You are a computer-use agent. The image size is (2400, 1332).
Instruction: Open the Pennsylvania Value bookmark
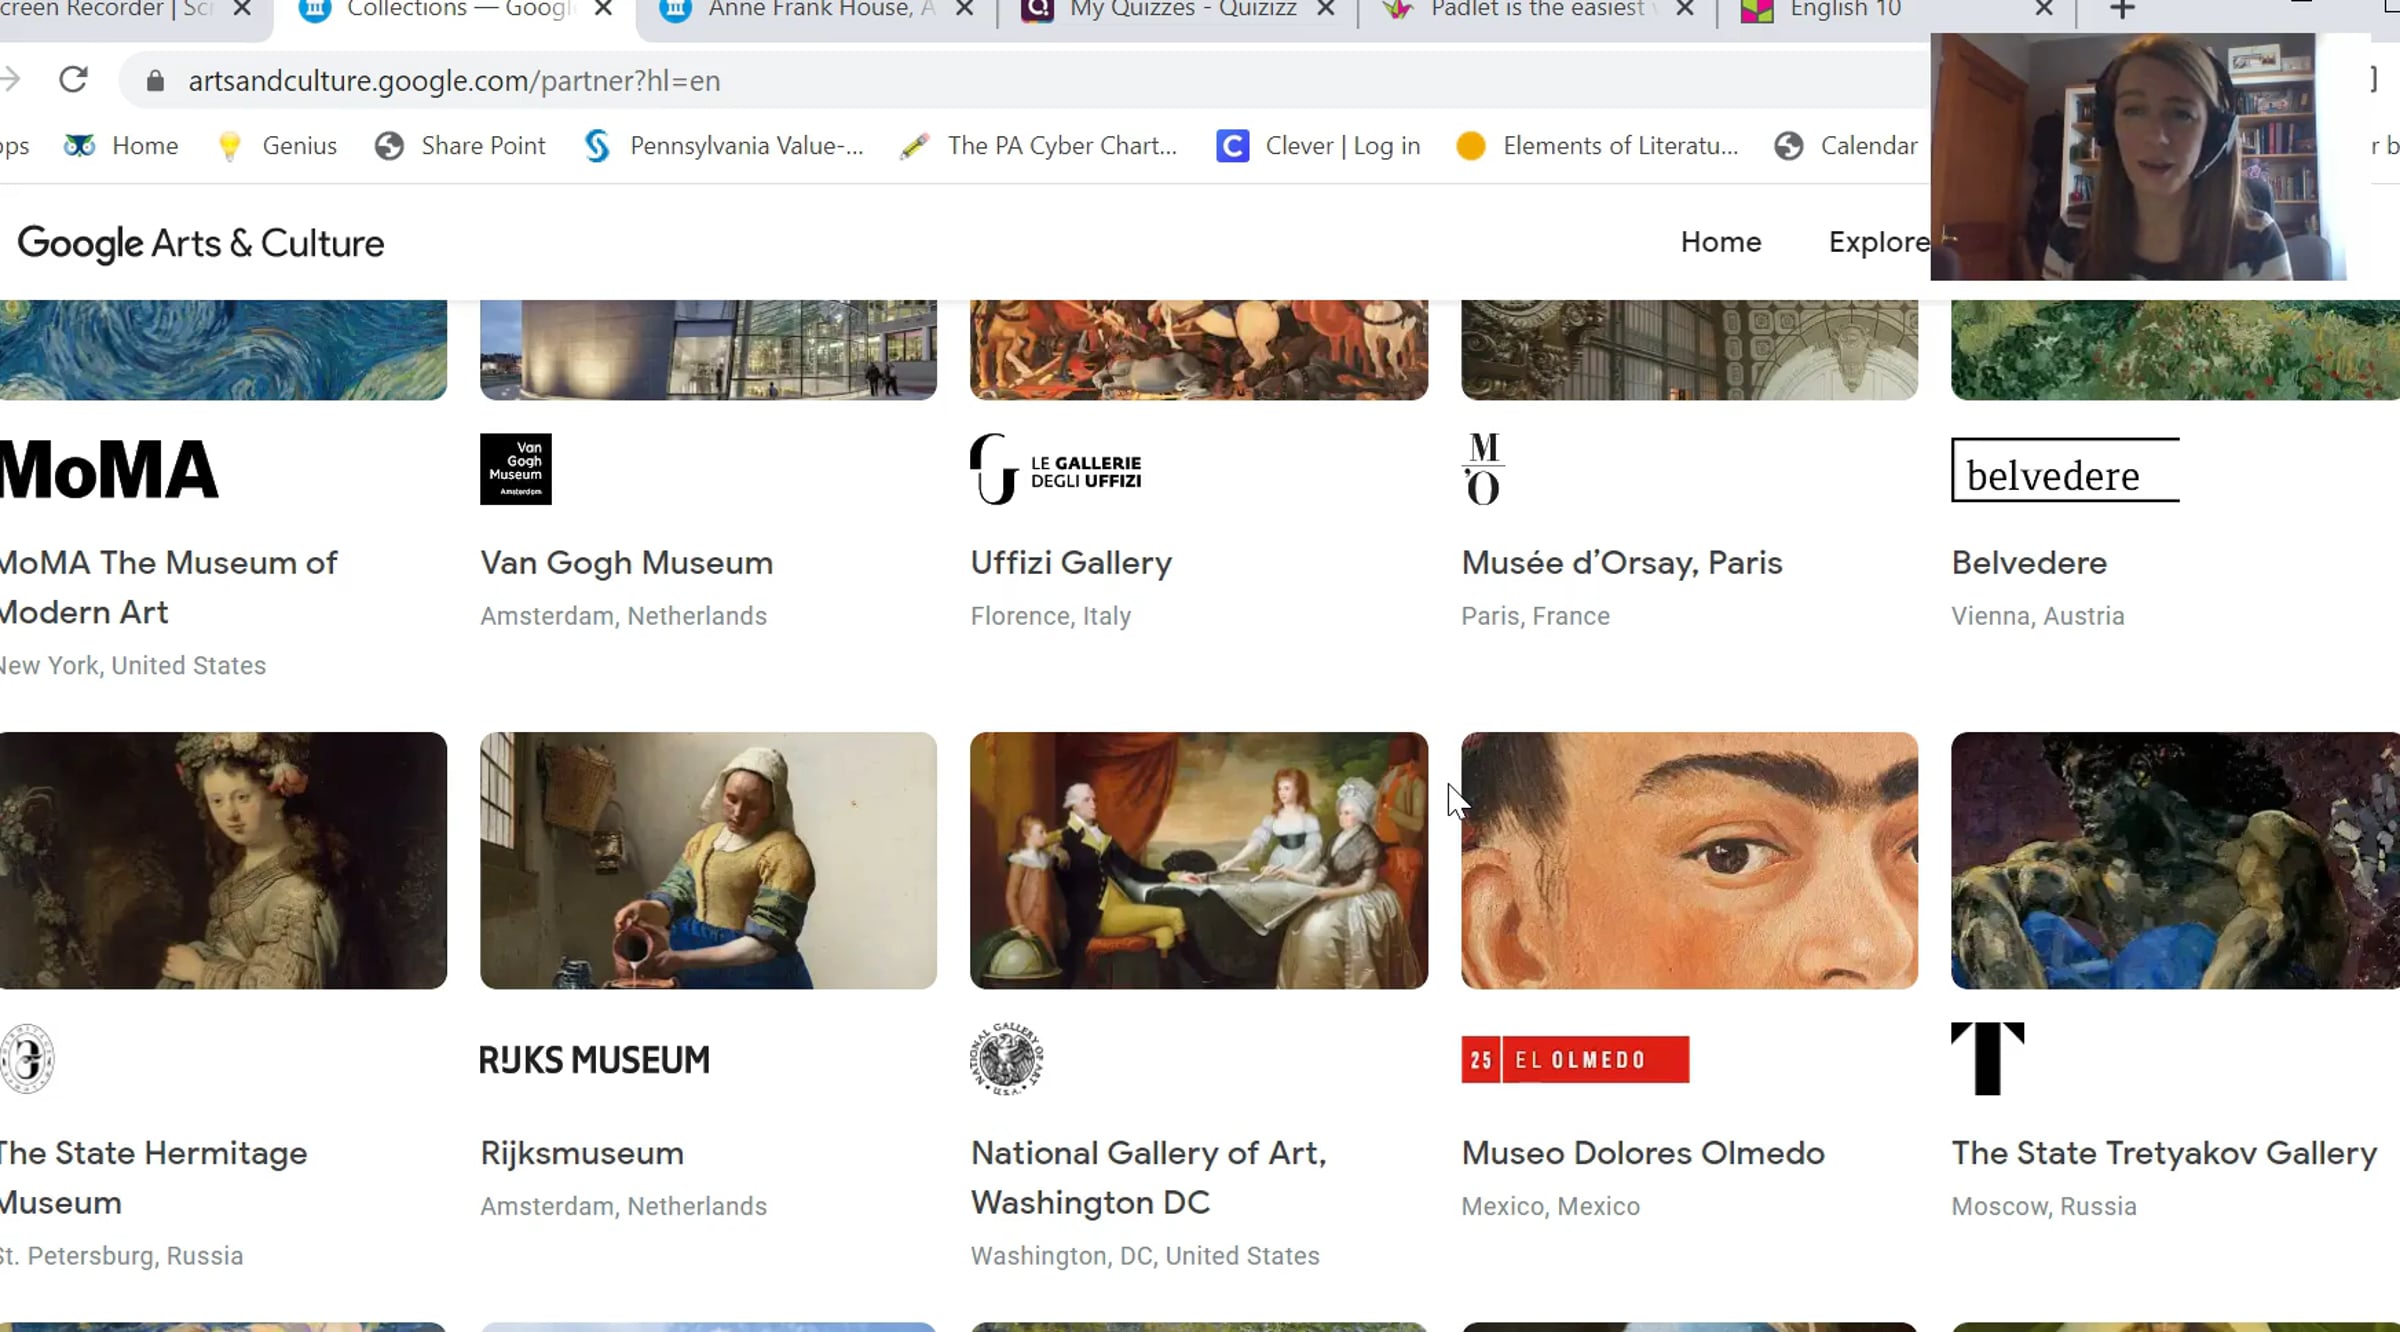(x=724, y=146)
